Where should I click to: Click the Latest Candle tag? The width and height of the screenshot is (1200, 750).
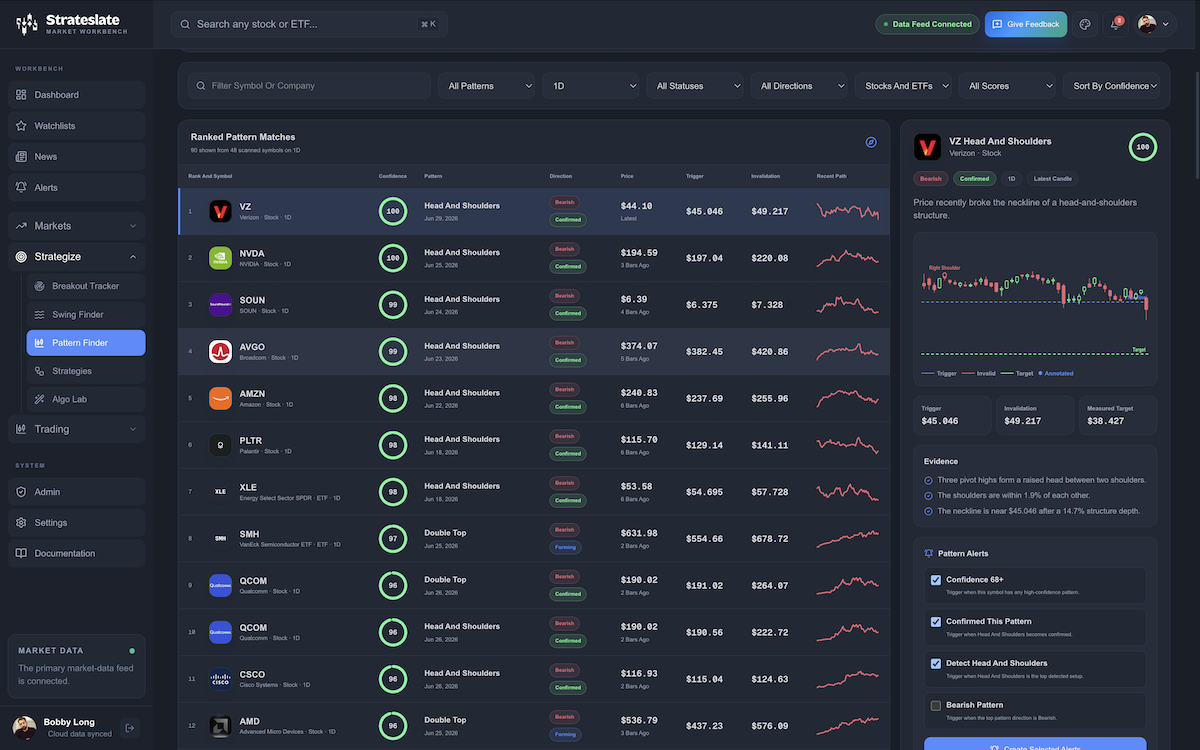pyautogui.click(x=1052, y=179)
